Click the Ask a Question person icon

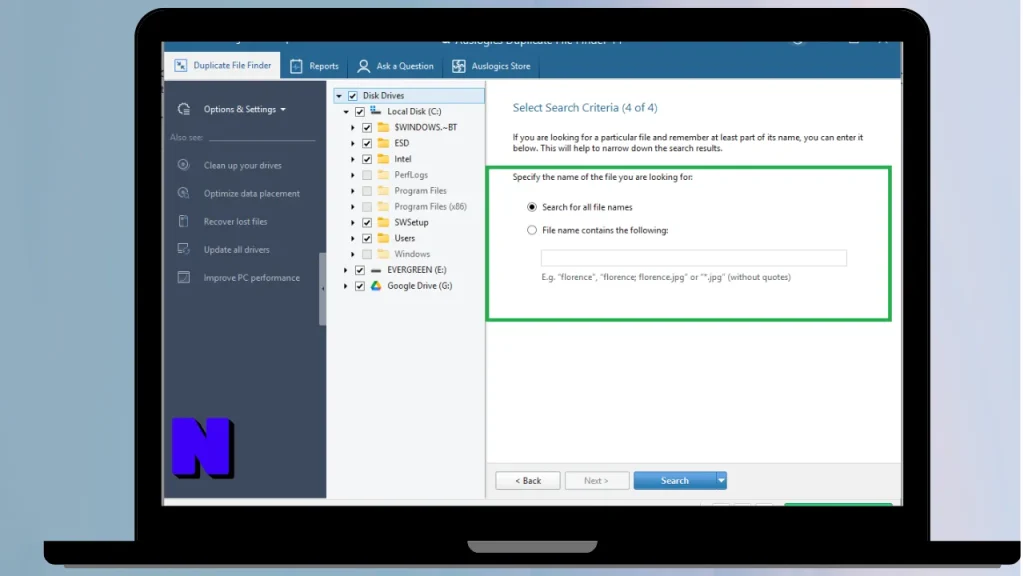(364, 66)
